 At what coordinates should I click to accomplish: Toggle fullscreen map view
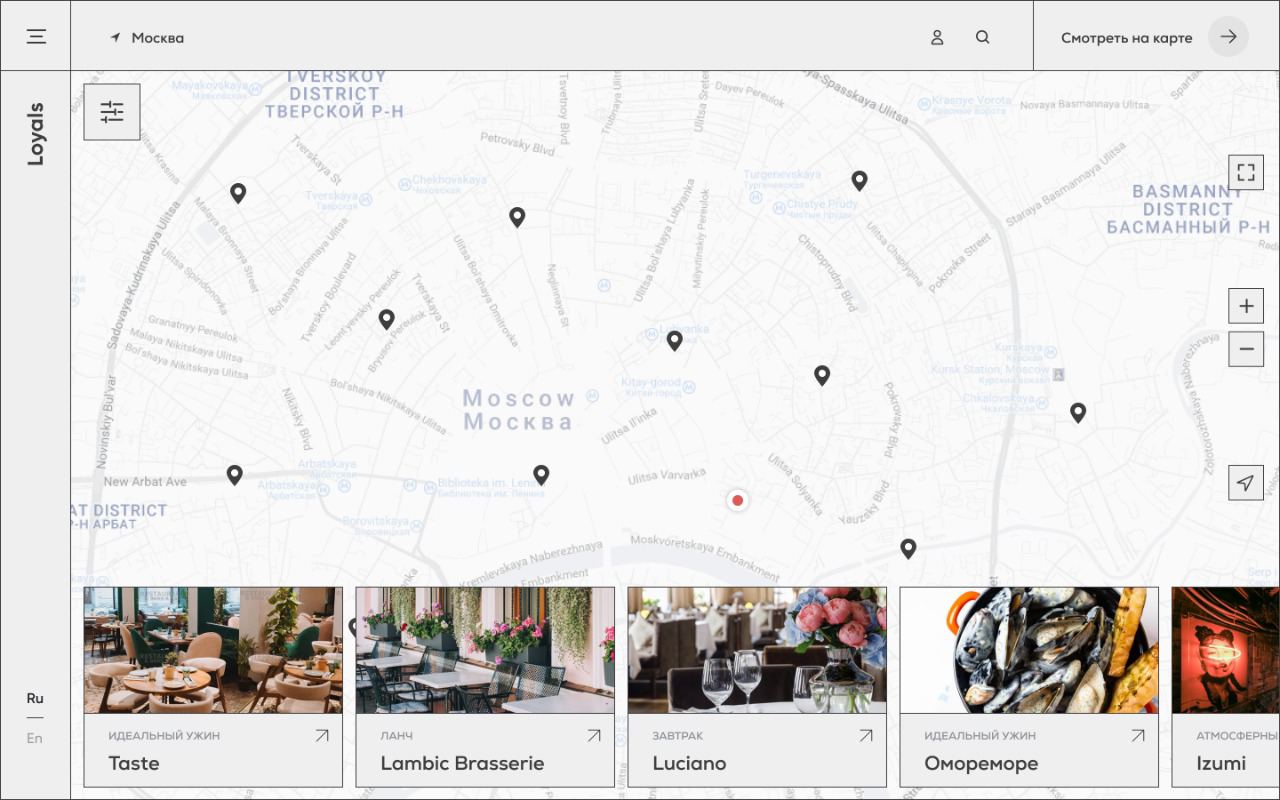1246,172
